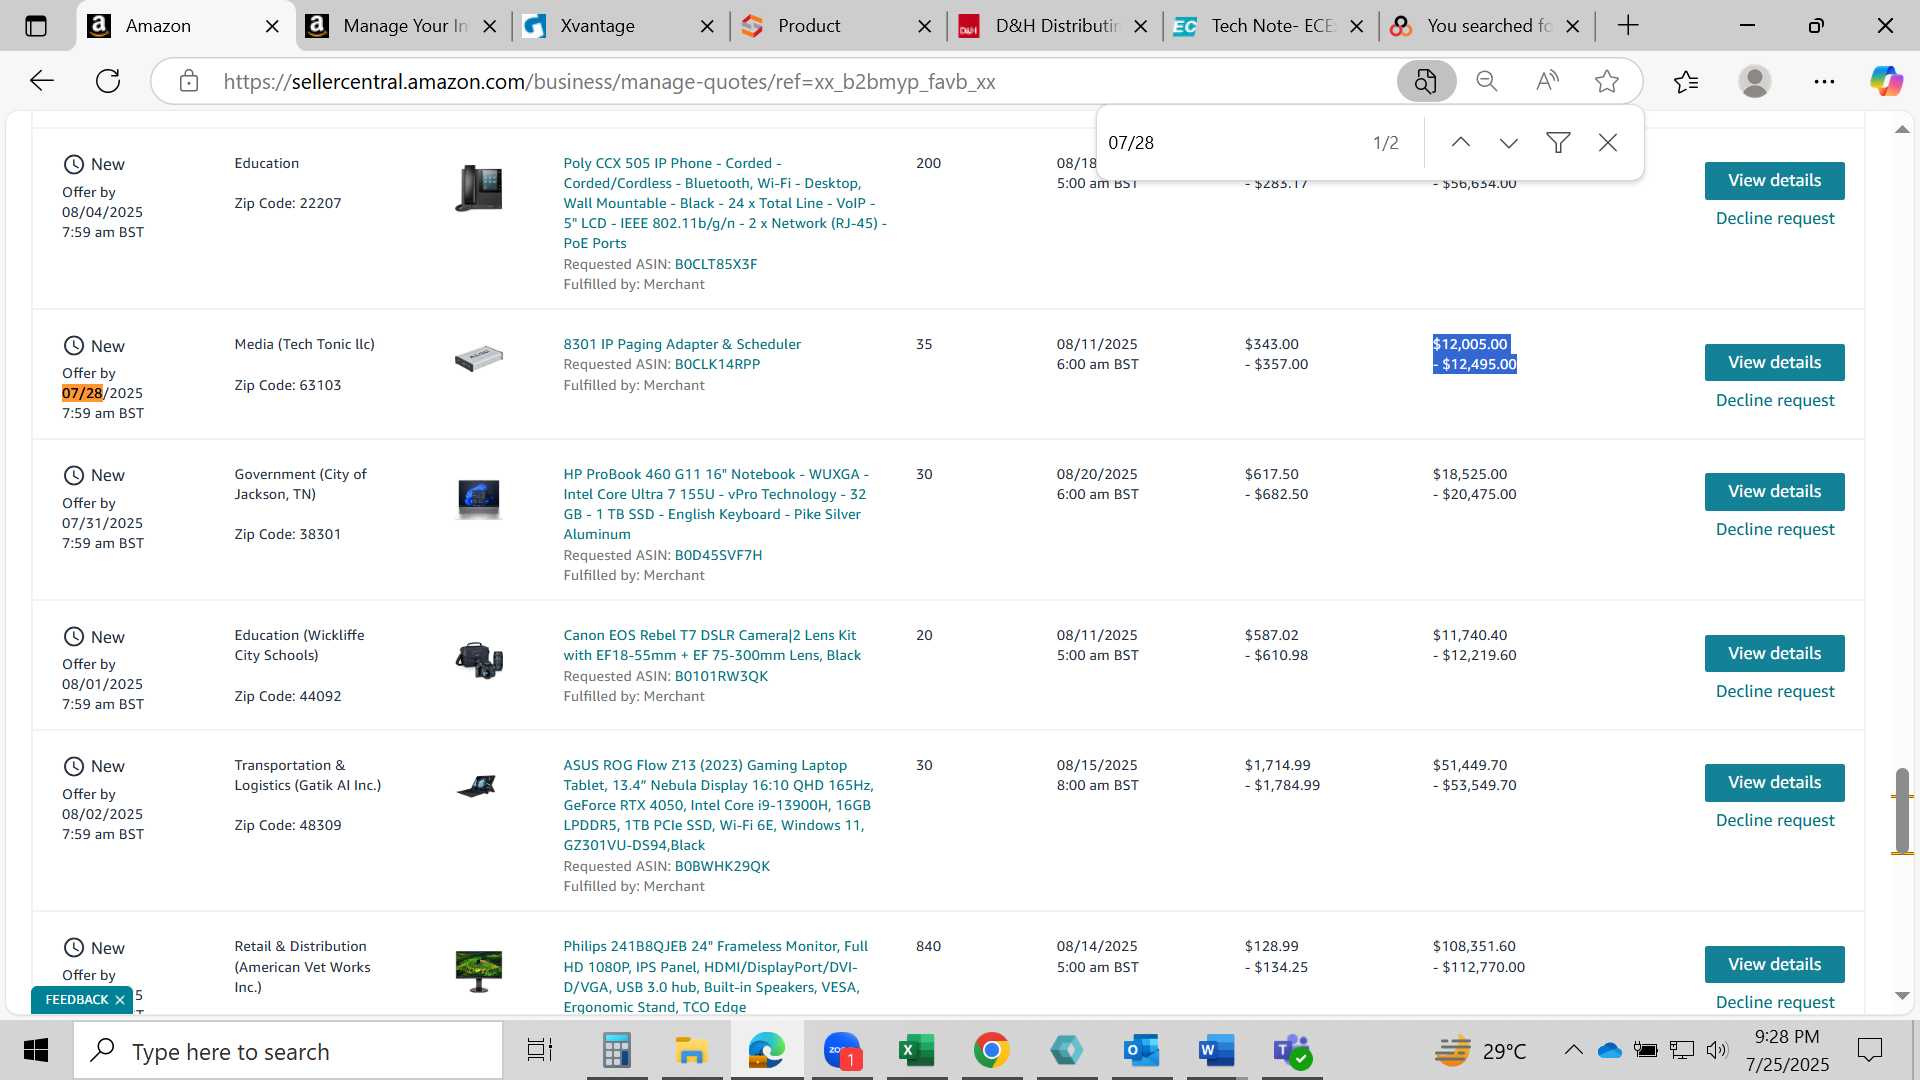Switch to the Tech Note tab

click(x=1272, y=27)
